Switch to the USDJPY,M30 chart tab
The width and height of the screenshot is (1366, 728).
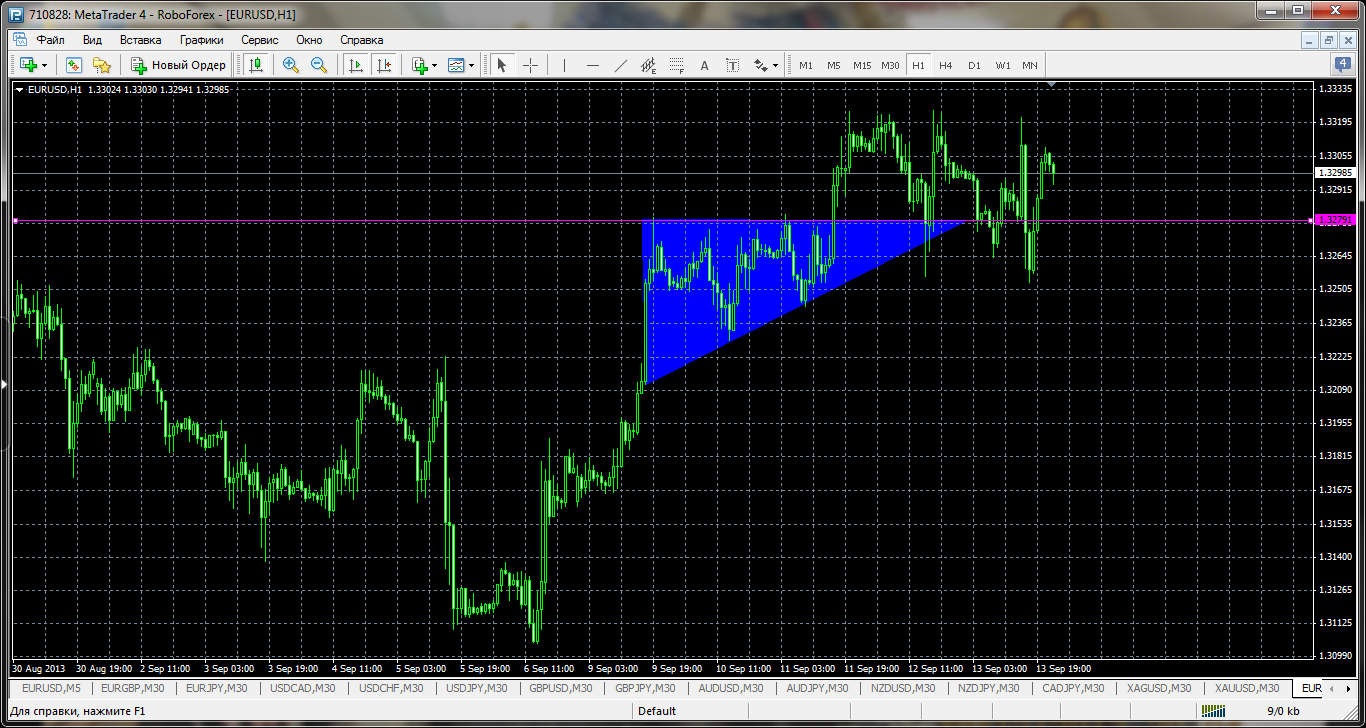click(476, 688)
